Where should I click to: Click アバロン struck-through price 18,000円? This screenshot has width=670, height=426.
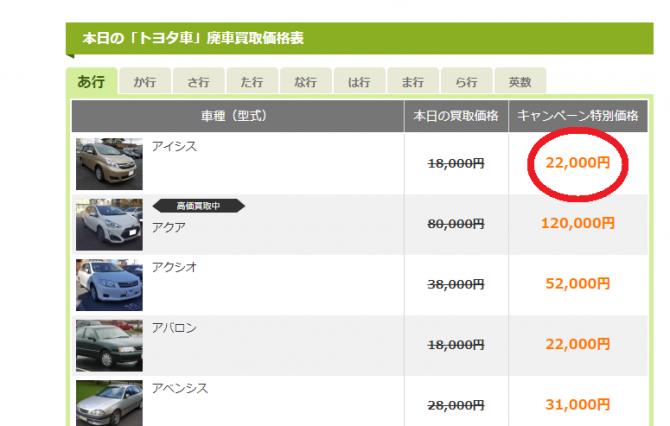[456, 345]
